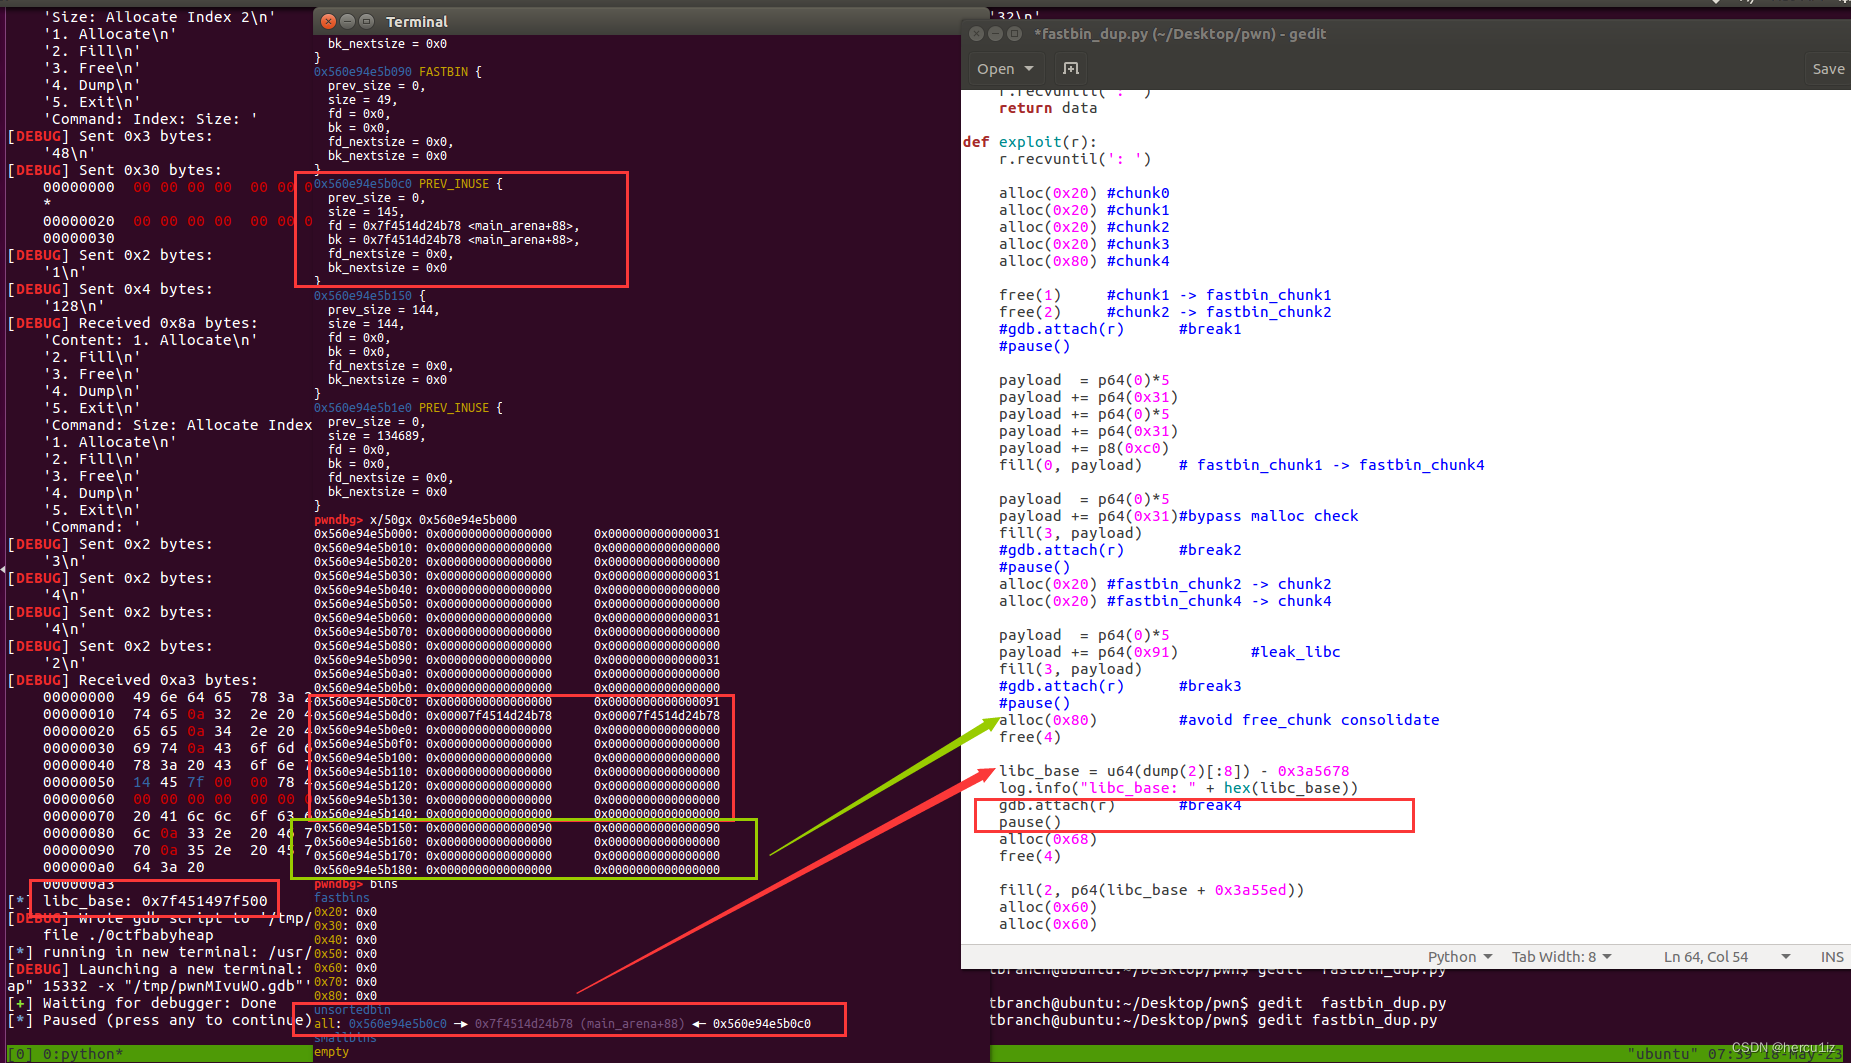Click the alloc(0x20) #chunk0 line
1851x1063 pixels.
[1083, 193]
